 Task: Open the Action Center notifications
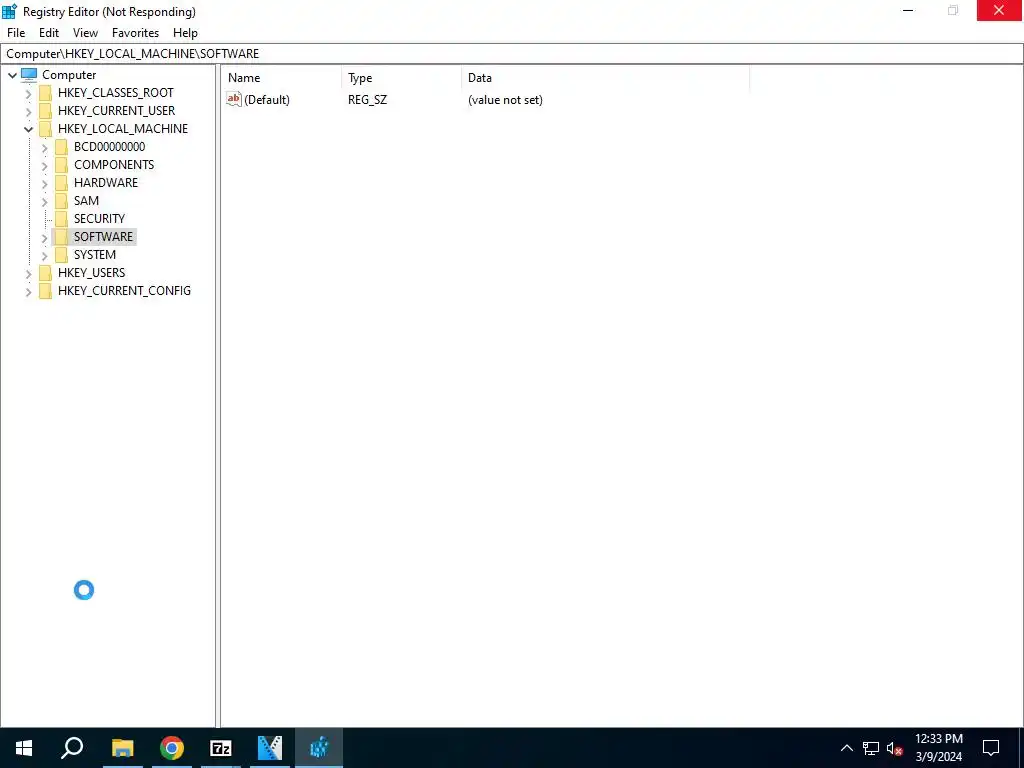coord(991,748)
